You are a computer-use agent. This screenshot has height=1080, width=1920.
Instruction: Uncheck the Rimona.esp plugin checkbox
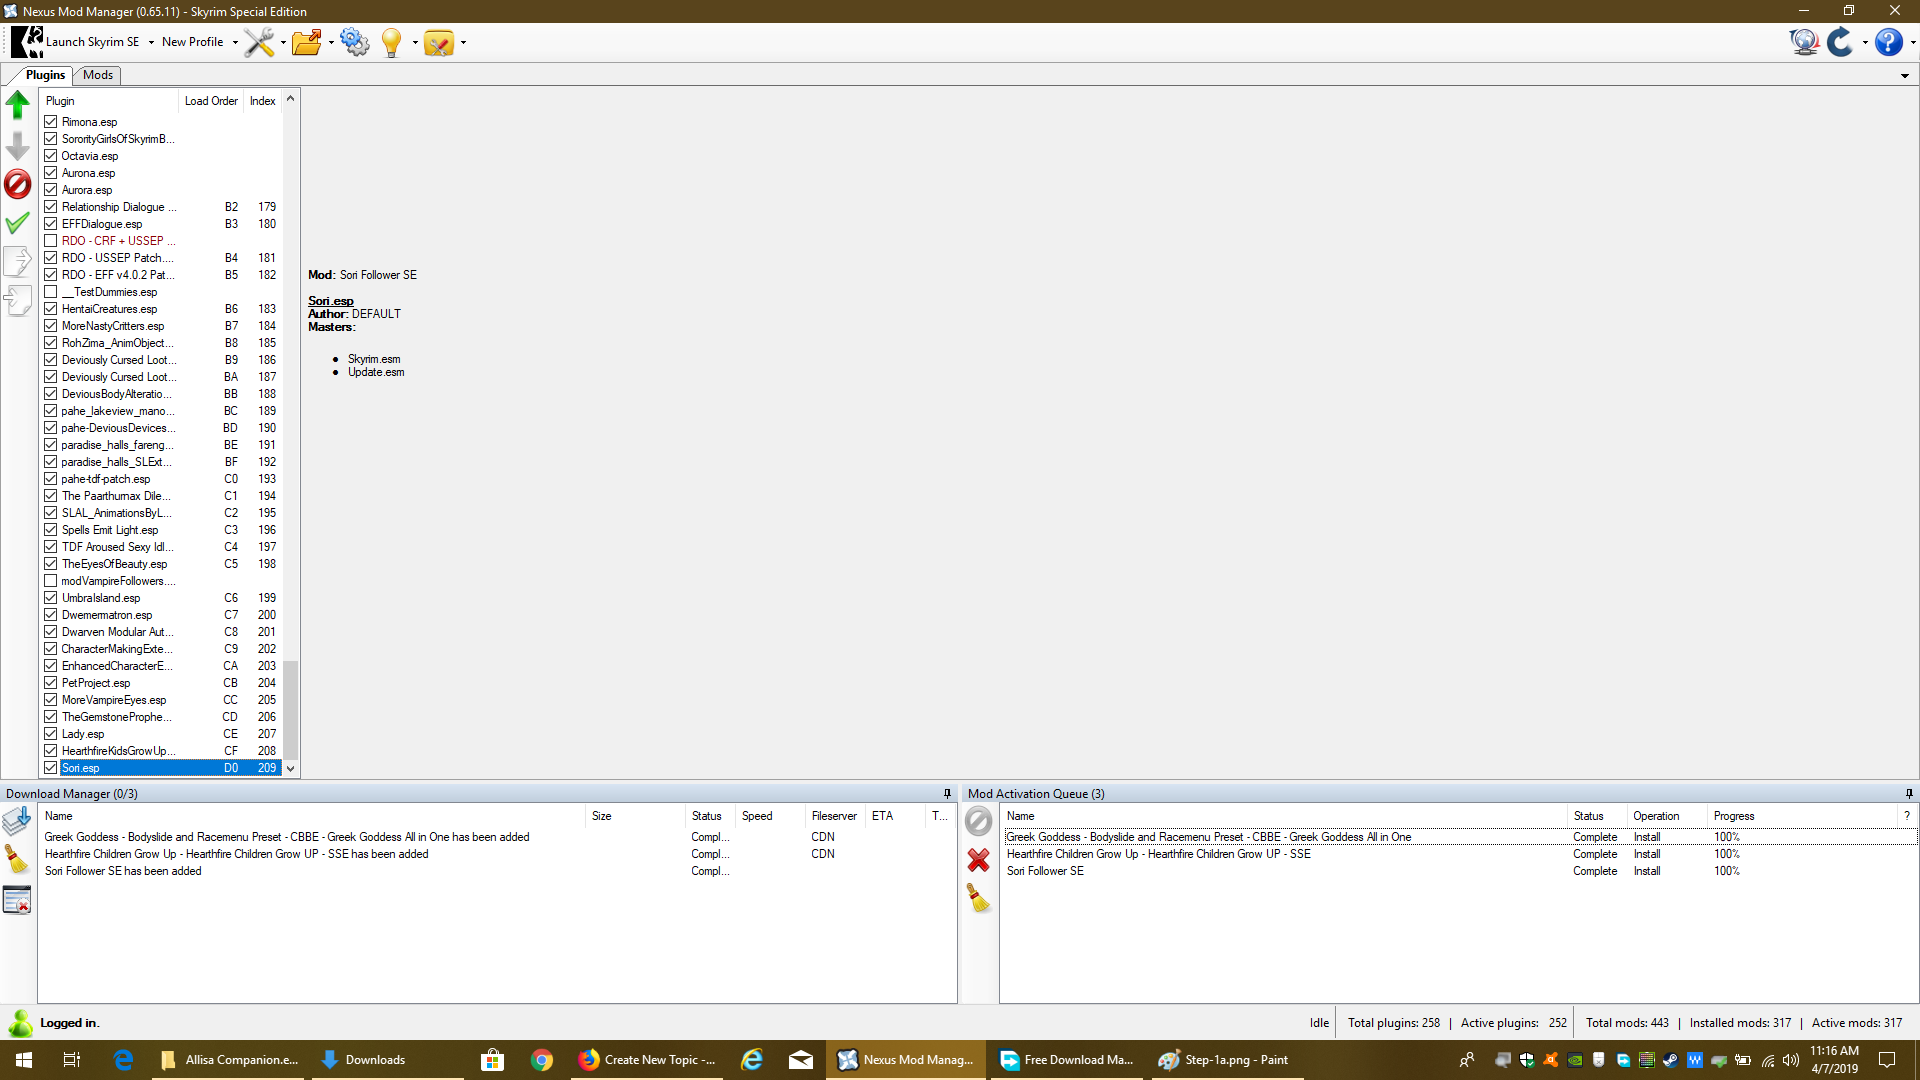pyautogui.click(x=51, y=122)
